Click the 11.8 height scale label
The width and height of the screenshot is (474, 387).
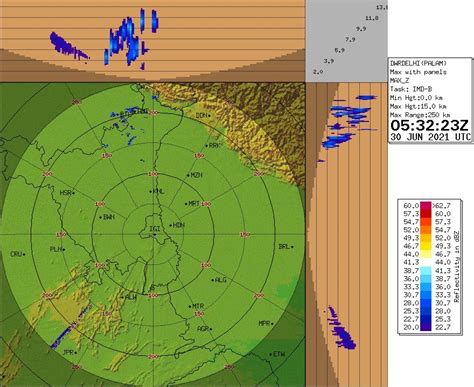pyautogui.click(x=372, y=18)
